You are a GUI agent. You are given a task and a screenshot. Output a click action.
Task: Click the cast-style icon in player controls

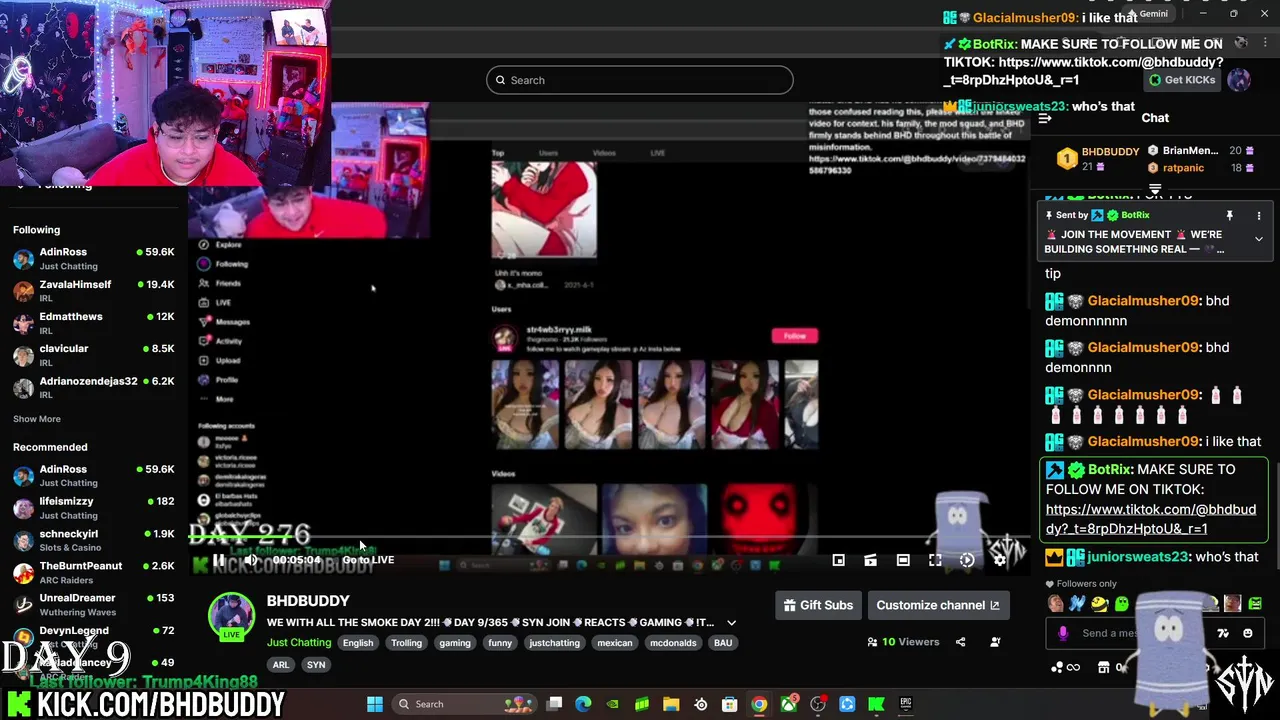871,560
